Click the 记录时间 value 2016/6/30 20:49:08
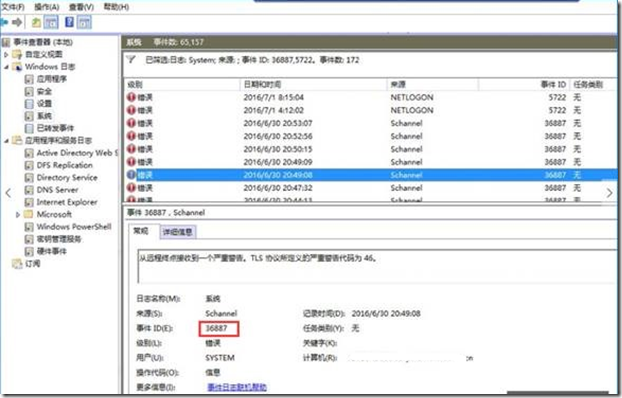 pos(386,313)
